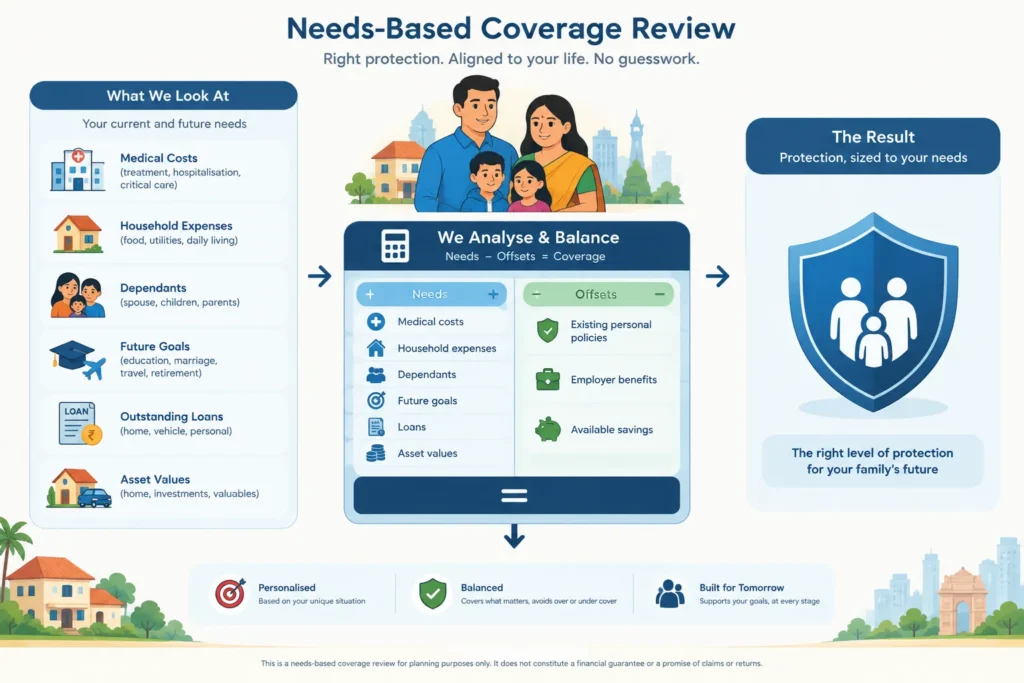The image size is (1024, 683).
Task: Select the We Analyse & Balance header
Action: tap(517, 246)
